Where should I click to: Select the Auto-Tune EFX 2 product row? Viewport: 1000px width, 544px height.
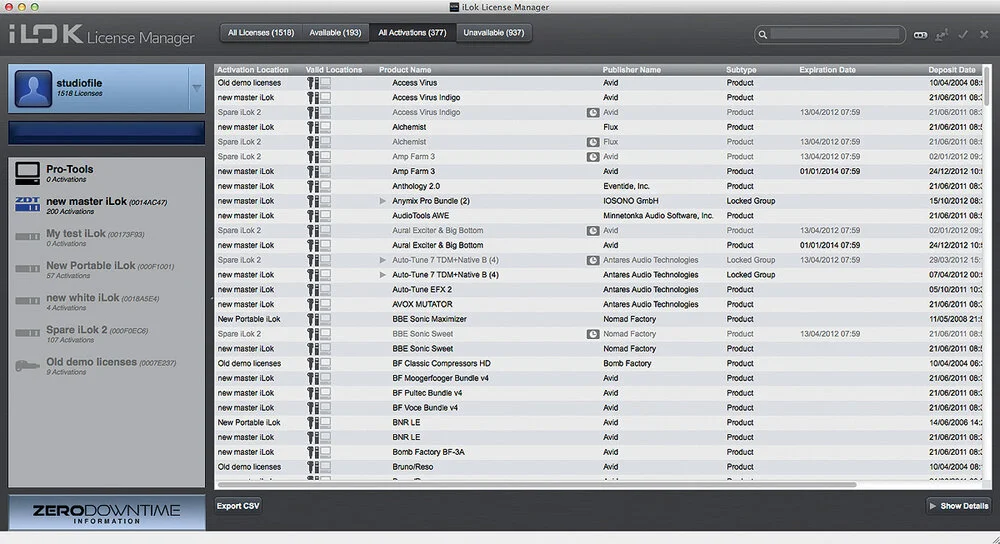pyautogui.click(x=599, y=290)
